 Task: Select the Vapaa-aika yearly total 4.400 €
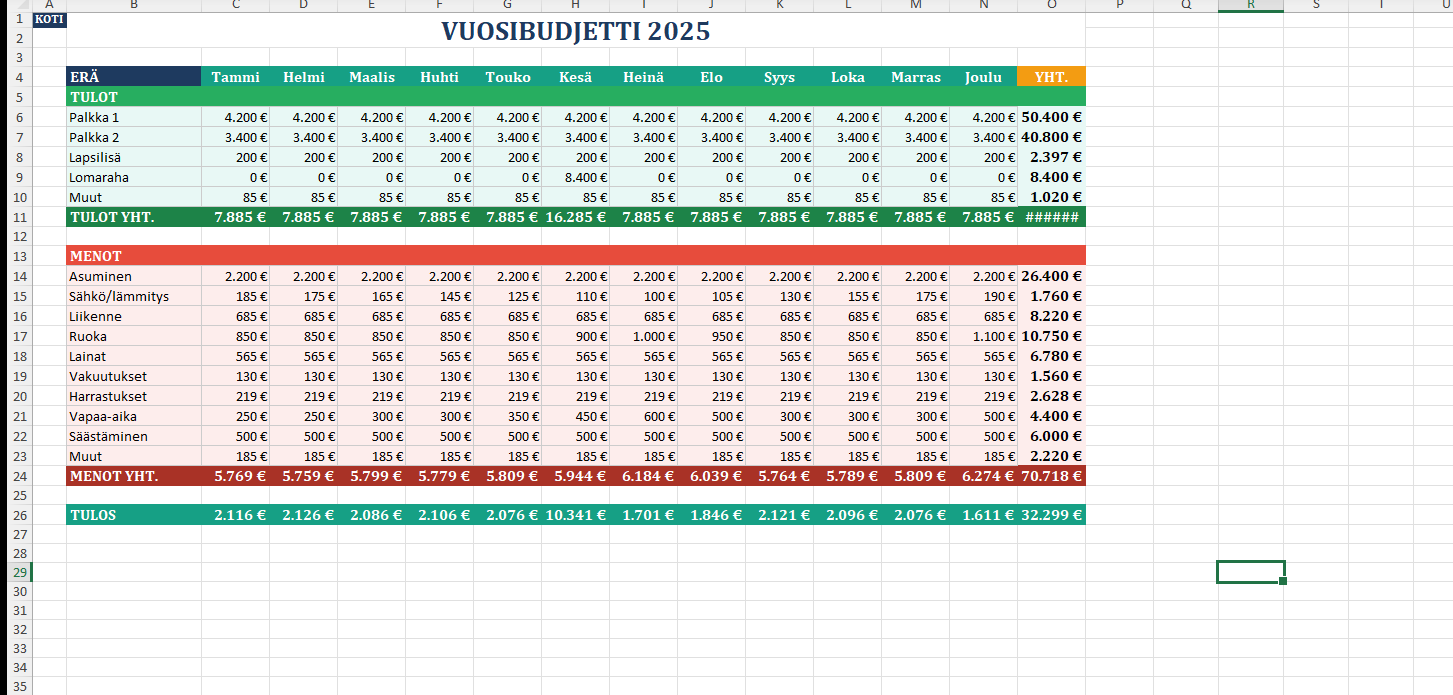point(1051,416)
